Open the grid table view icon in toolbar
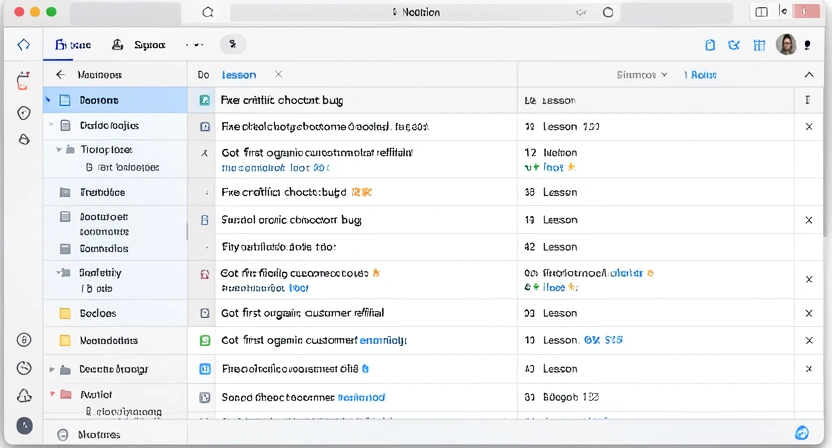The height and width of the screenshot is (448, 832). point(759,45)
